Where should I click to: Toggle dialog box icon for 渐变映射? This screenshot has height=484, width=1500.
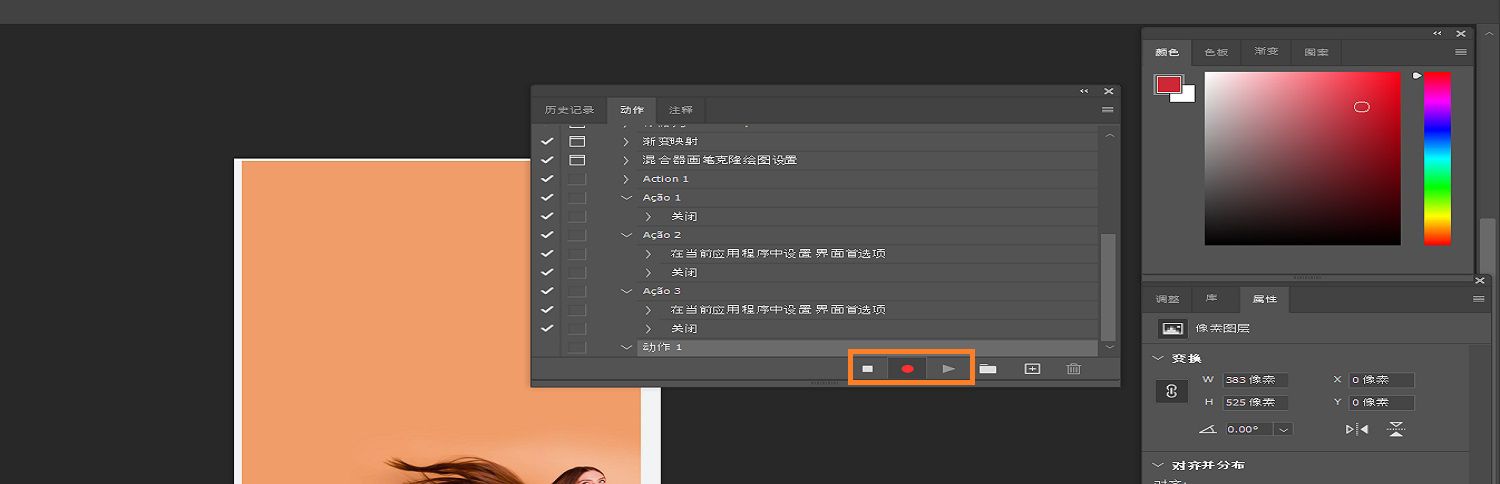click(x=577, y=141)
